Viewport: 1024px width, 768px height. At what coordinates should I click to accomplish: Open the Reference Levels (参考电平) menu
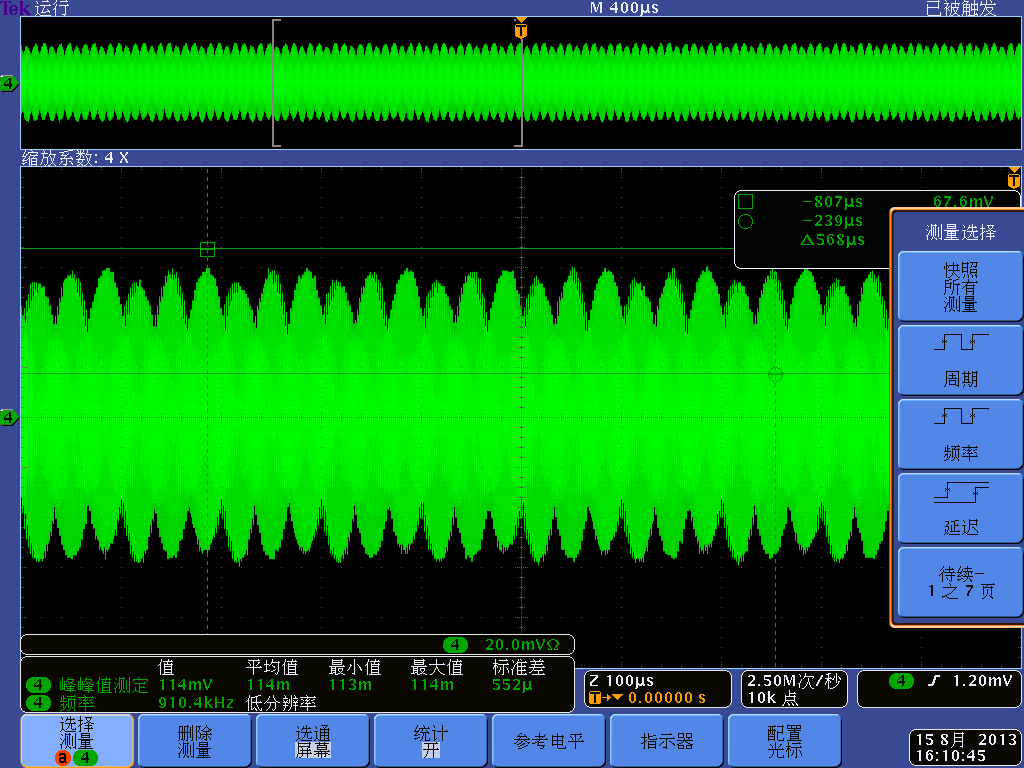coord(548,741)
